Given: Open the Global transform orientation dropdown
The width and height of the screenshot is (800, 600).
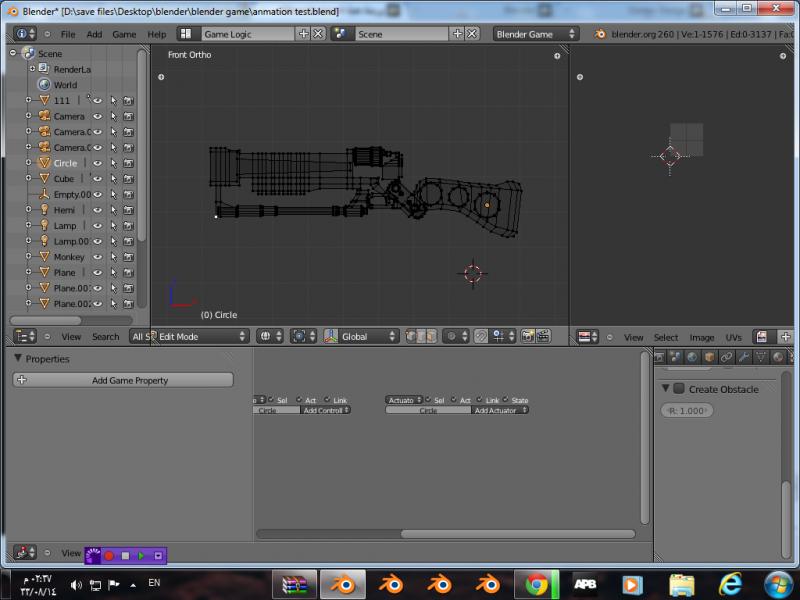Looking at the screenshot, I should pos(366,337).
